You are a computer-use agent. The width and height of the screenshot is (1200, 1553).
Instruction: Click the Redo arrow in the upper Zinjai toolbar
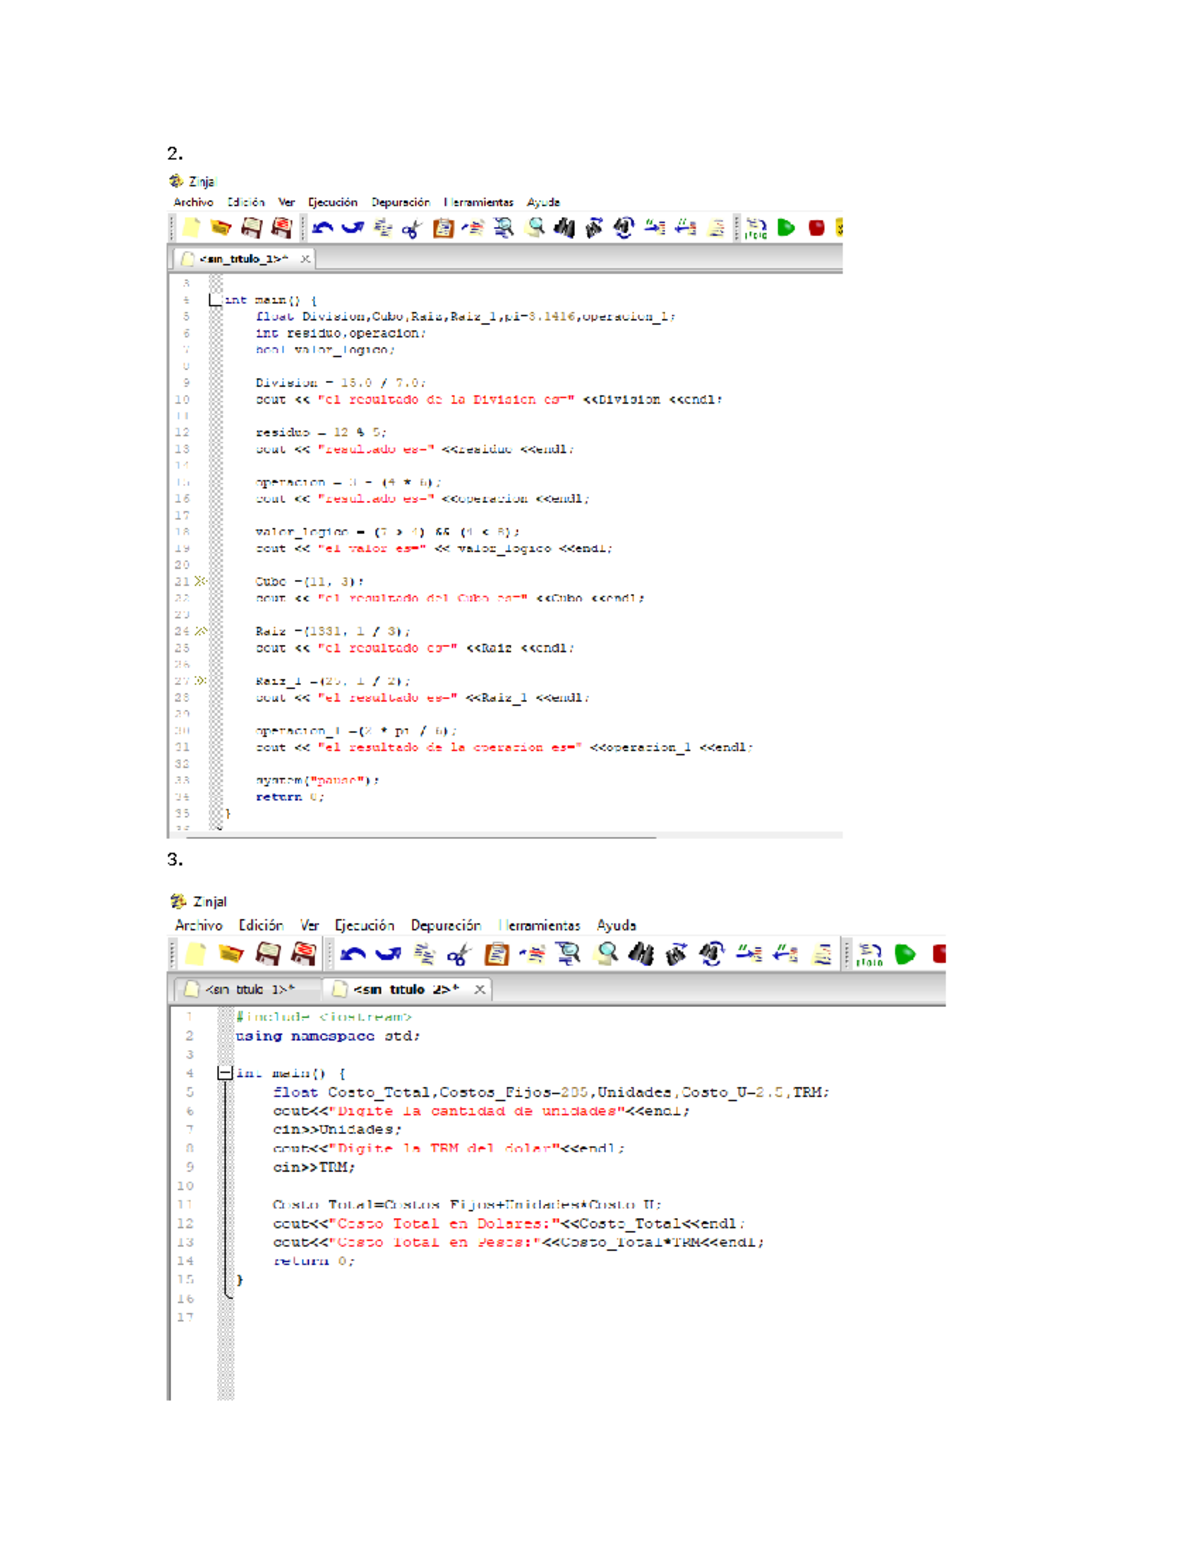[x=353, y=228]
